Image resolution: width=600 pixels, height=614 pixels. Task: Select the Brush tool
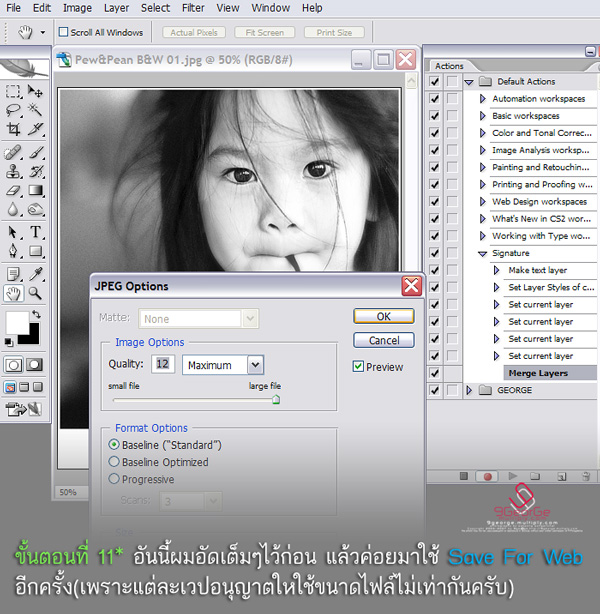pyautogui.click(x=35, y=152)
